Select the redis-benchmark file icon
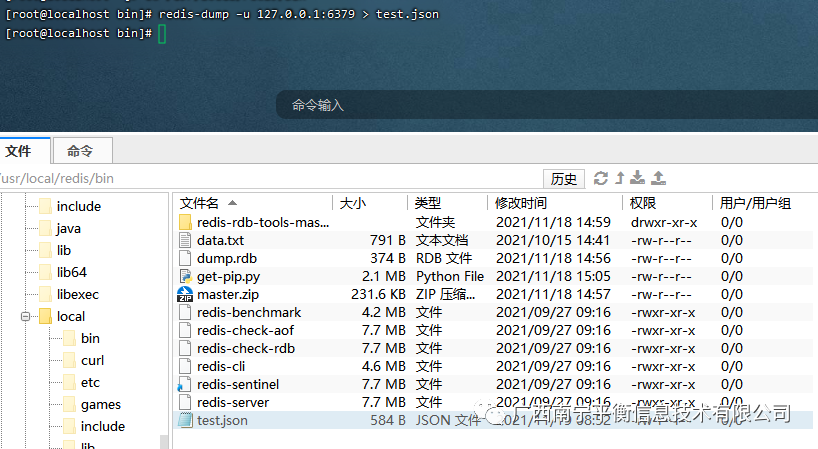This screenshot has height=449, width=818. 185,312
